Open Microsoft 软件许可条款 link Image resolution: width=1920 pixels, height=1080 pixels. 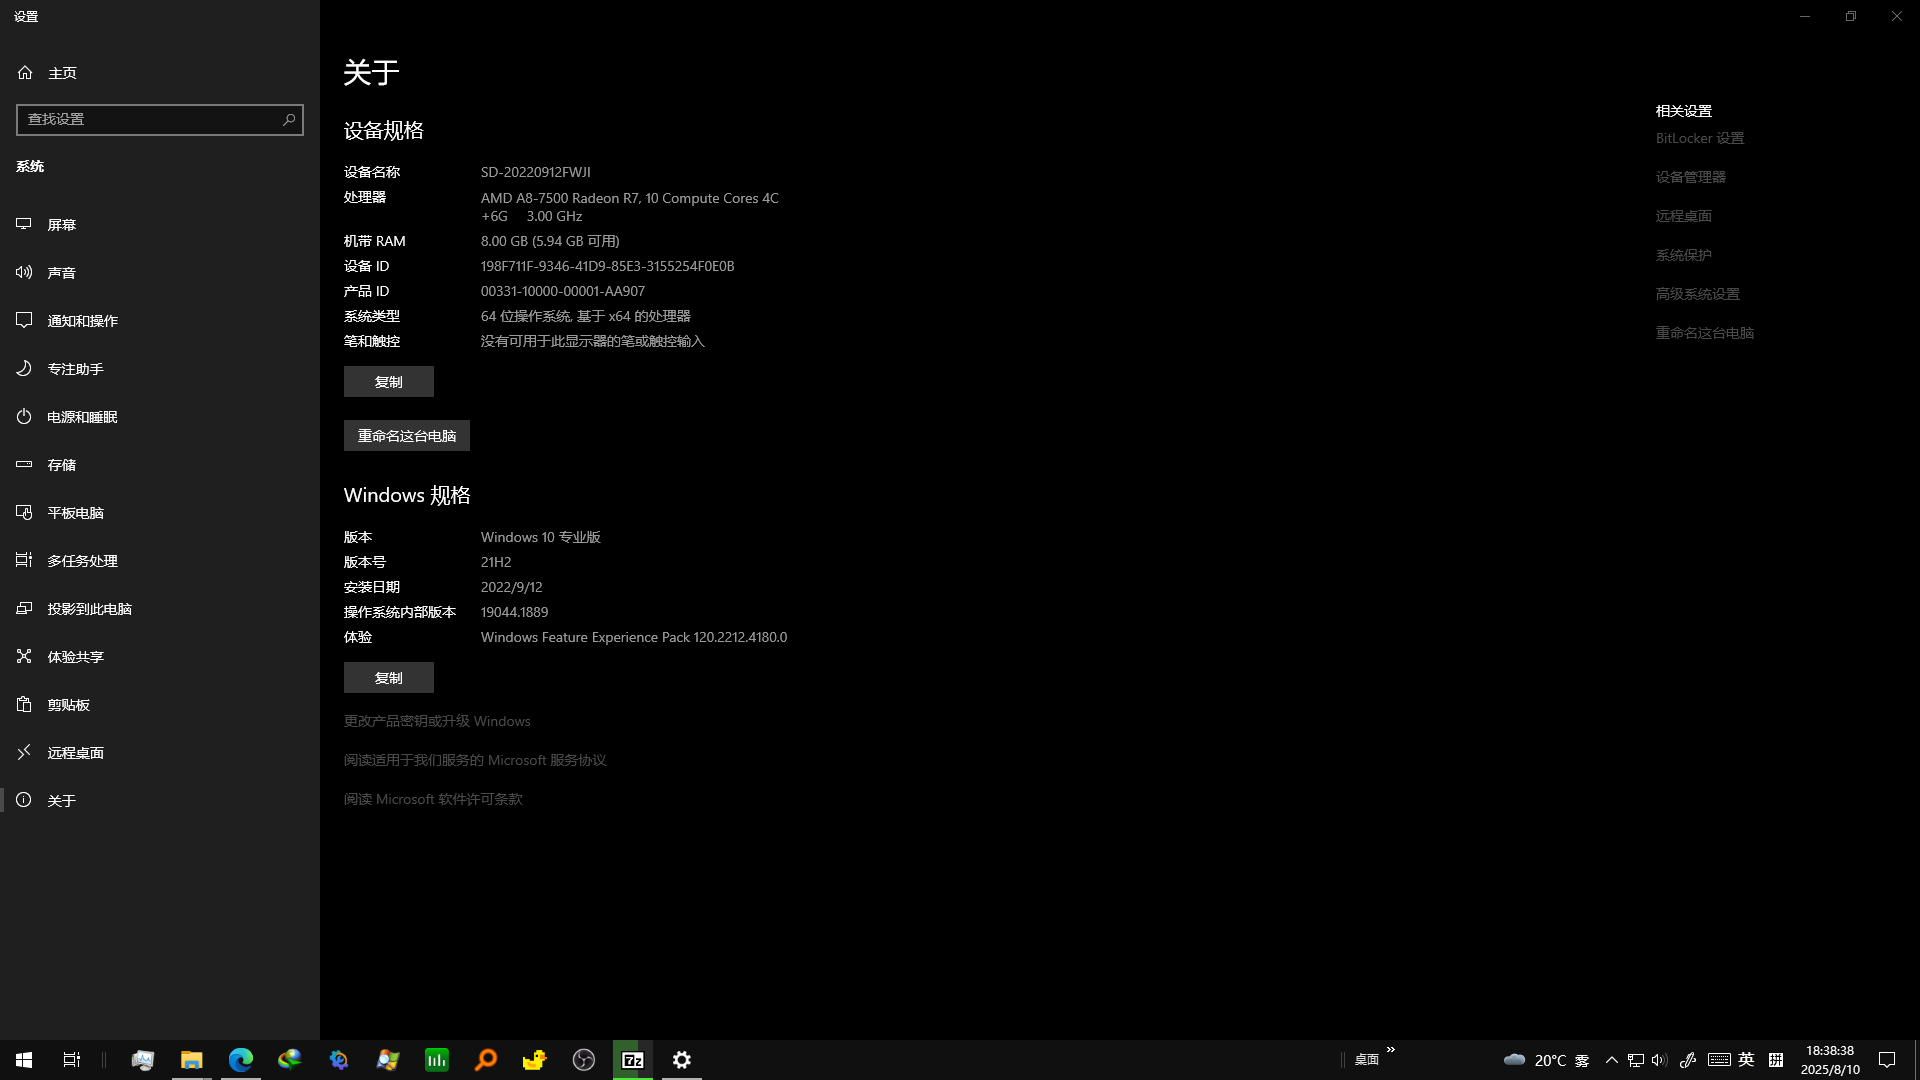click(433, 799)
